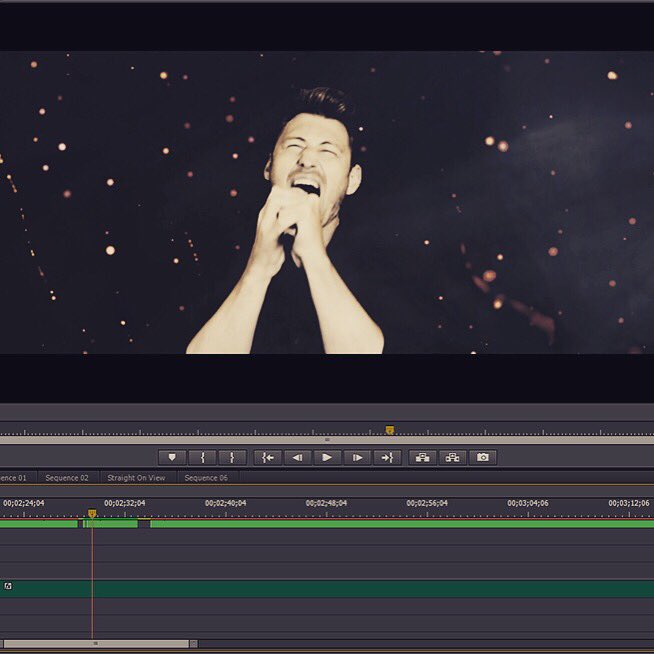Screen dimensions: 654x654
Task: Click timecode 00;02;24;04 on the ruler
Action: (24, 503)
